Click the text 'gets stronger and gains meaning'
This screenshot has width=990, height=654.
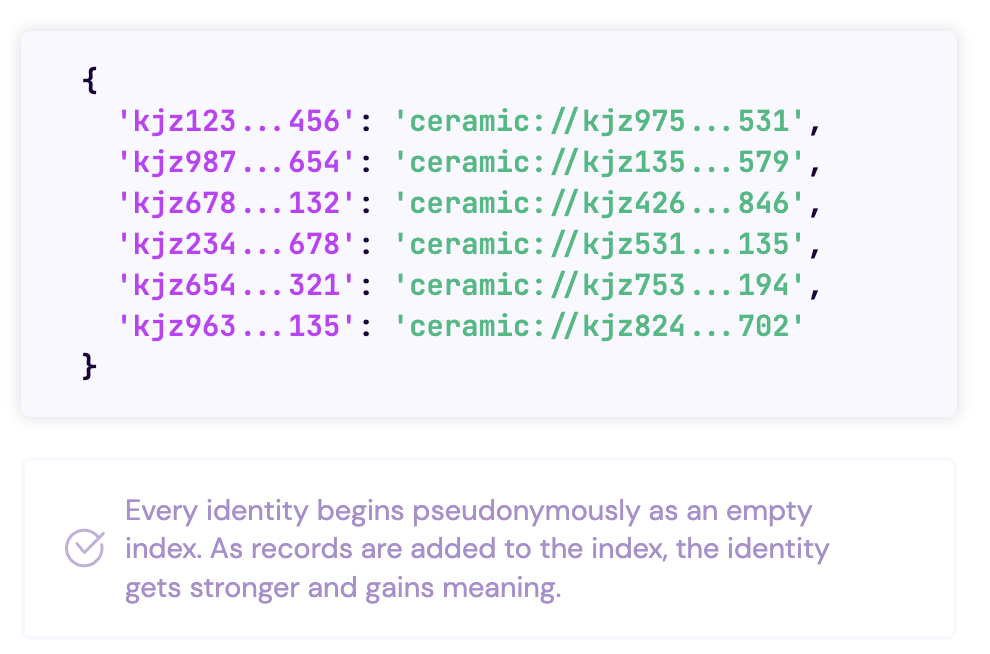tap(342, 588)
